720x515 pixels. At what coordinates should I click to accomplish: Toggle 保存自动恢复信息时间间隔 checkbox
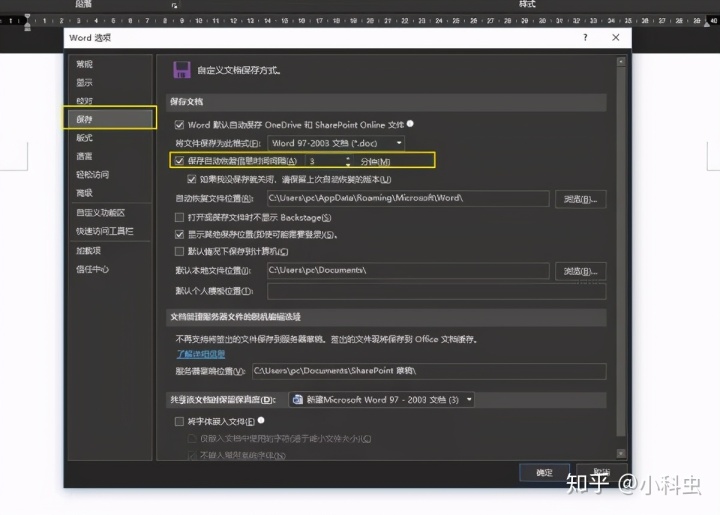coord(179,161)
